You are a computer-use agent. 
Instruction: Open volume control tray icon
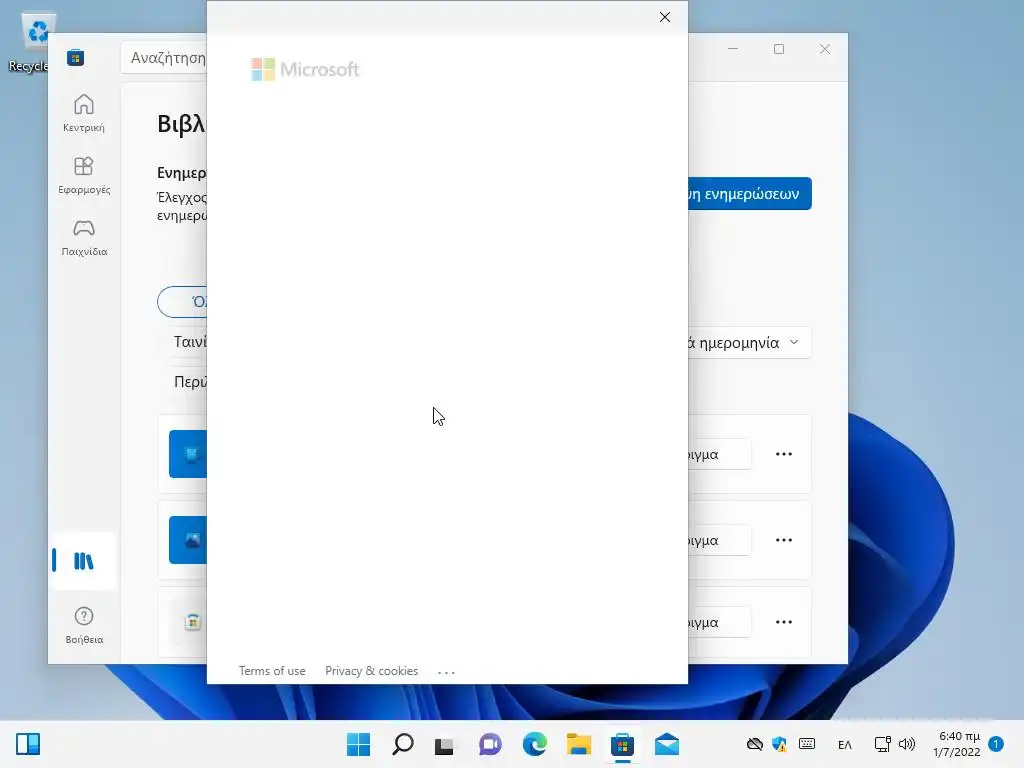pos(906,744)
